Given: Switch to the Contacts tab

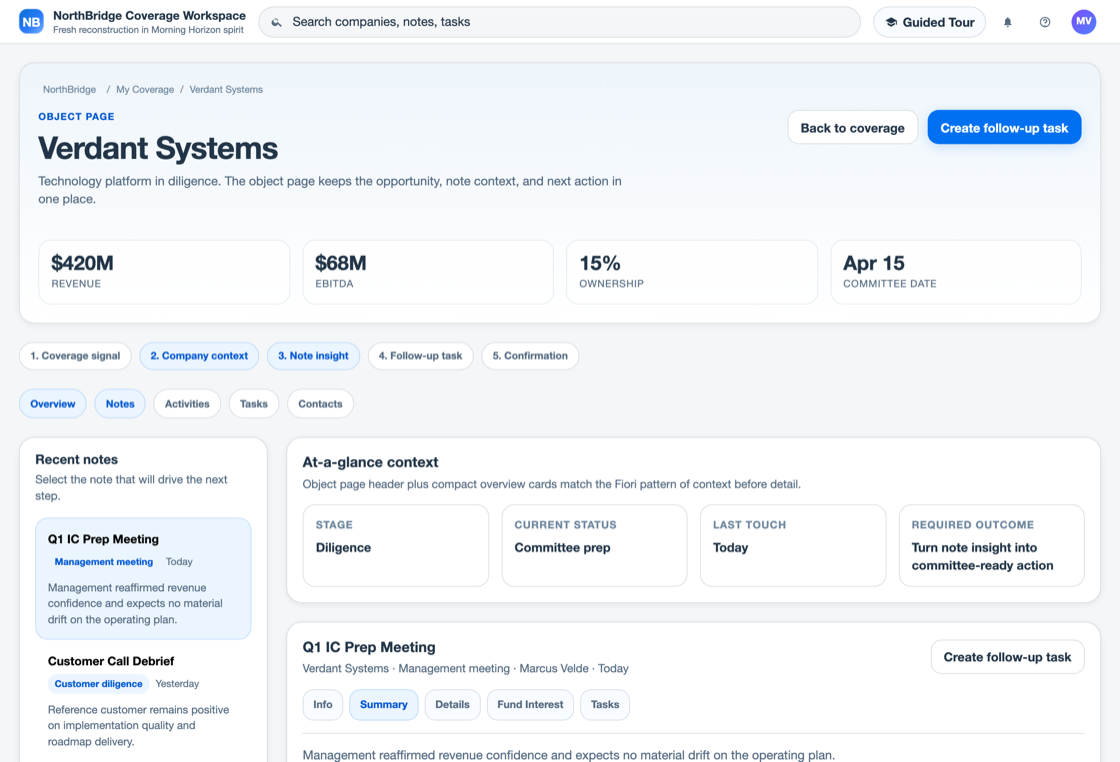Looking at the screenshot, I should click(320, 403).
